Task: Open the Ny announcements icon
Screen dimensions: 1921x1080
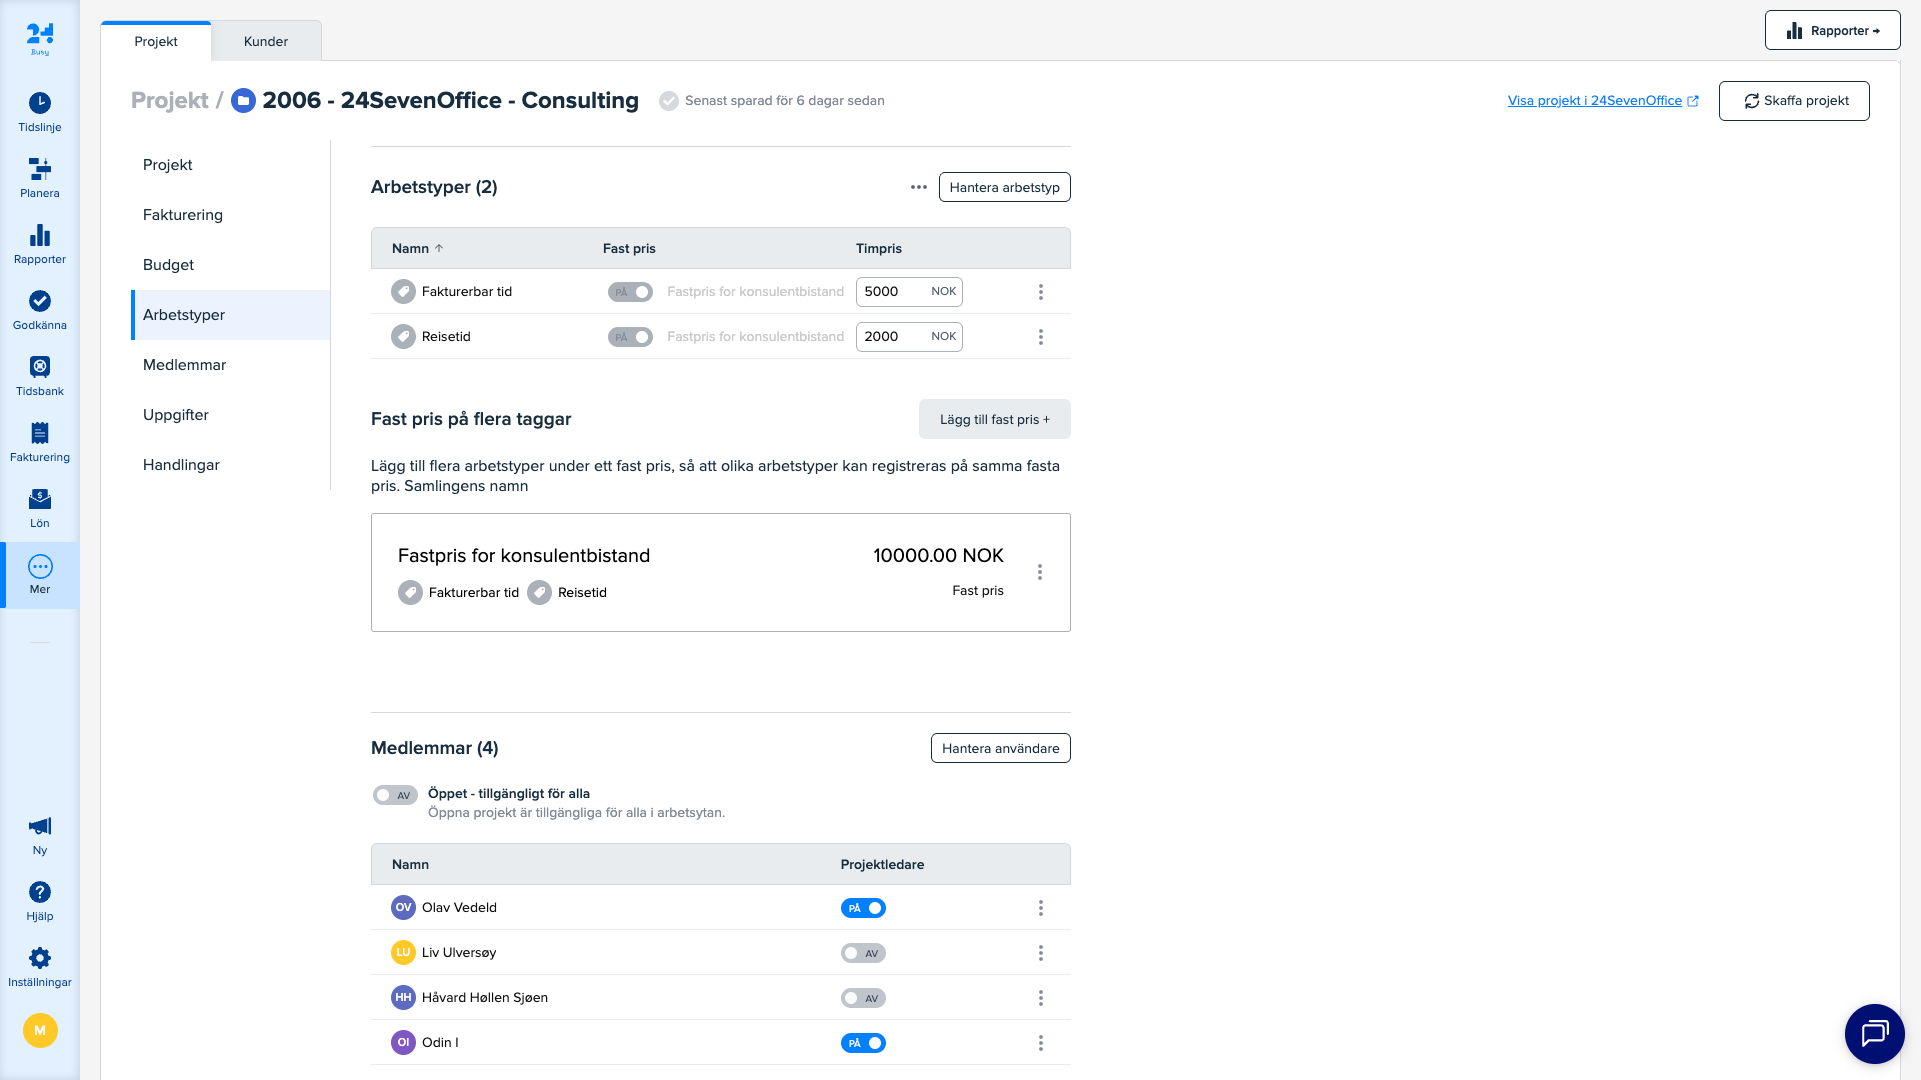Action: tap(40, 836)
